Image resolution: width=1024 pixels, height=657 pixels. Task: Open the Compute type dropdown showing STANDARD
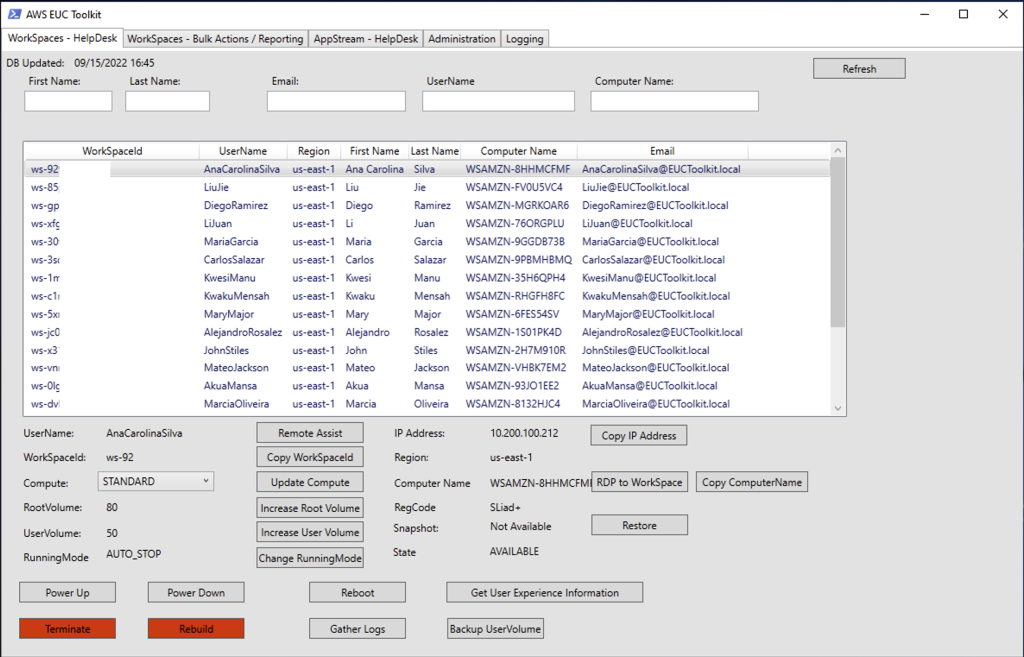155,481
